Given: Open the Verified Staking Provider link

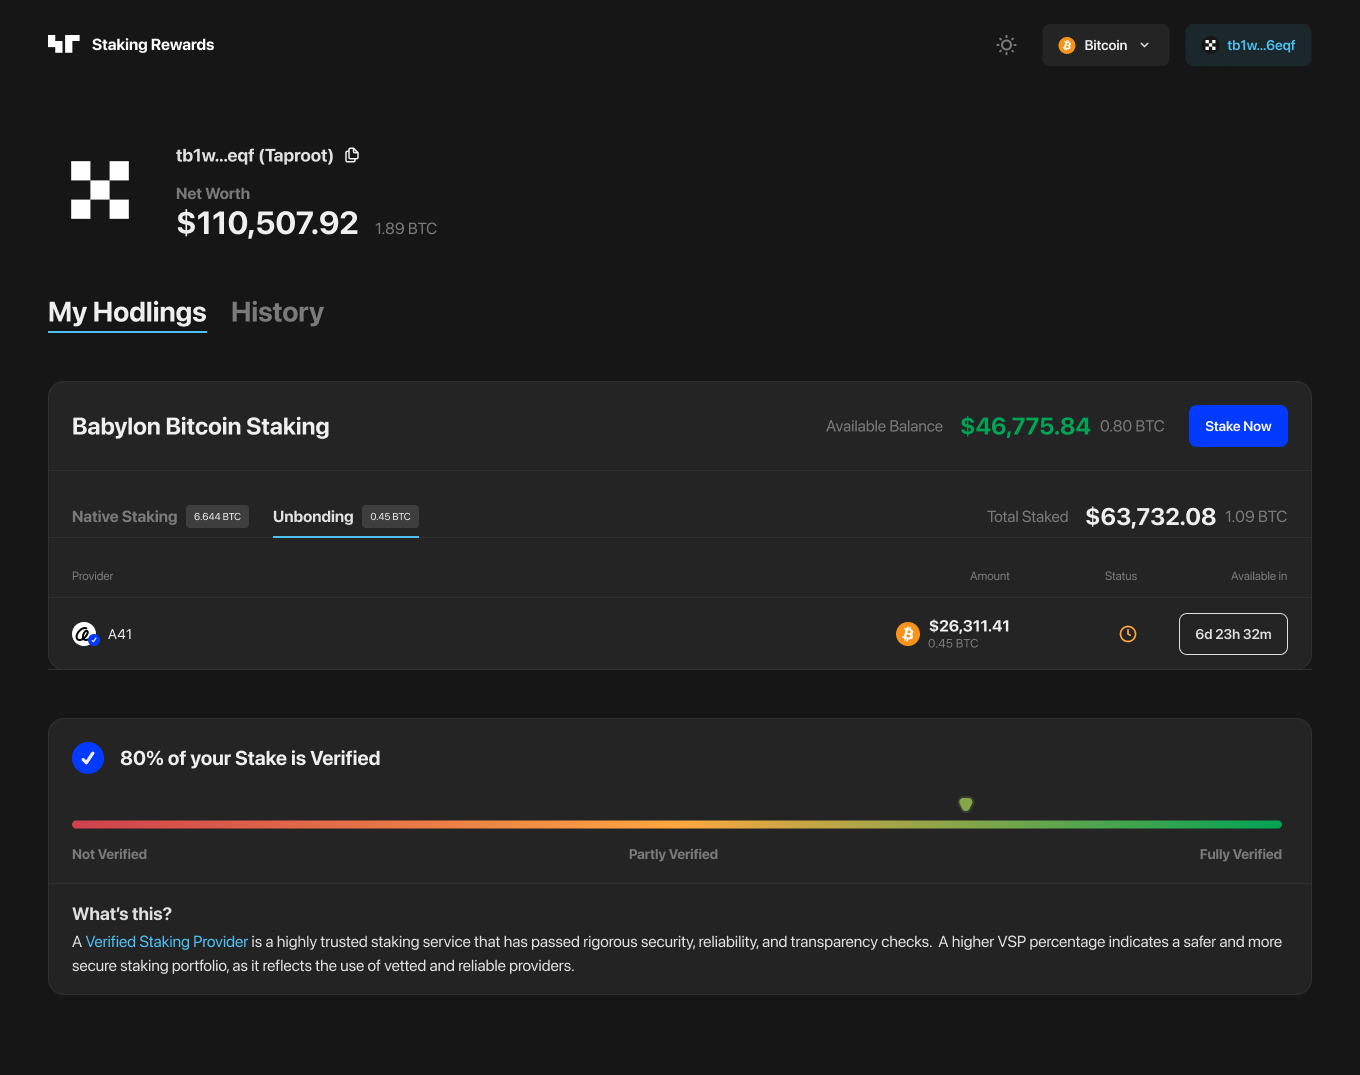Looking at the screenshot, I should click(x=167, y=942).
